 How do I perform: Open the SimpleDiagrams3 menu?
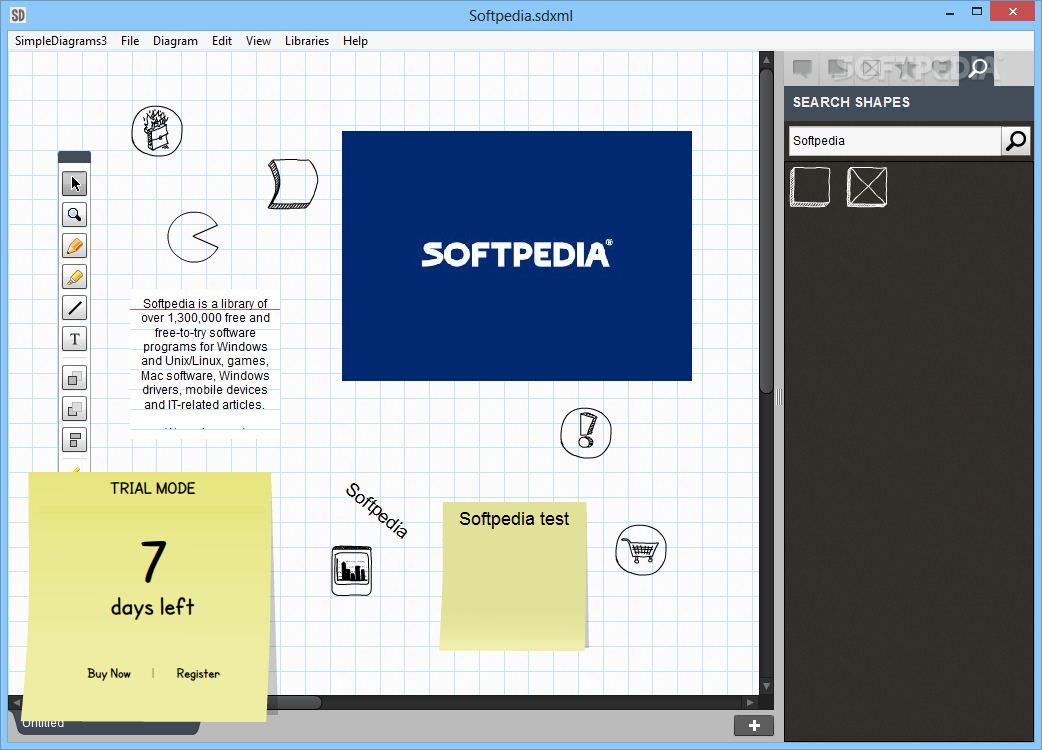[x=60, y=41]
